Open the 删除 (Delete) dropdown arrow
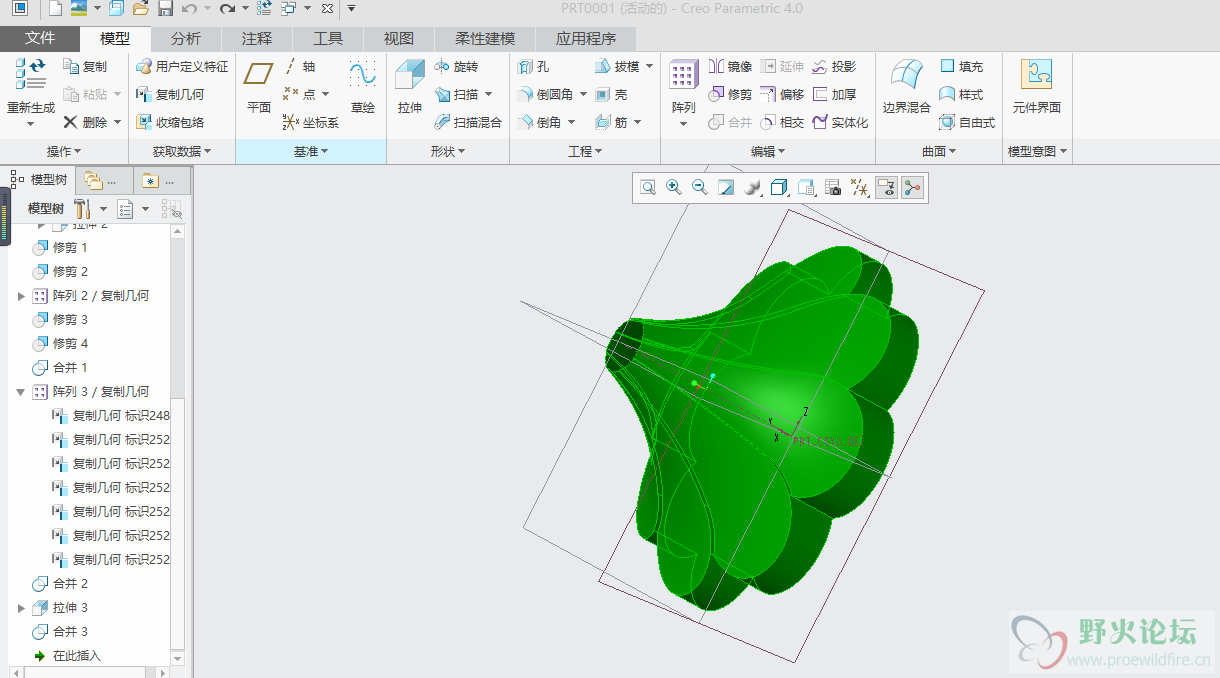This screenshot has height=678, width=1220. pos(117,122)
